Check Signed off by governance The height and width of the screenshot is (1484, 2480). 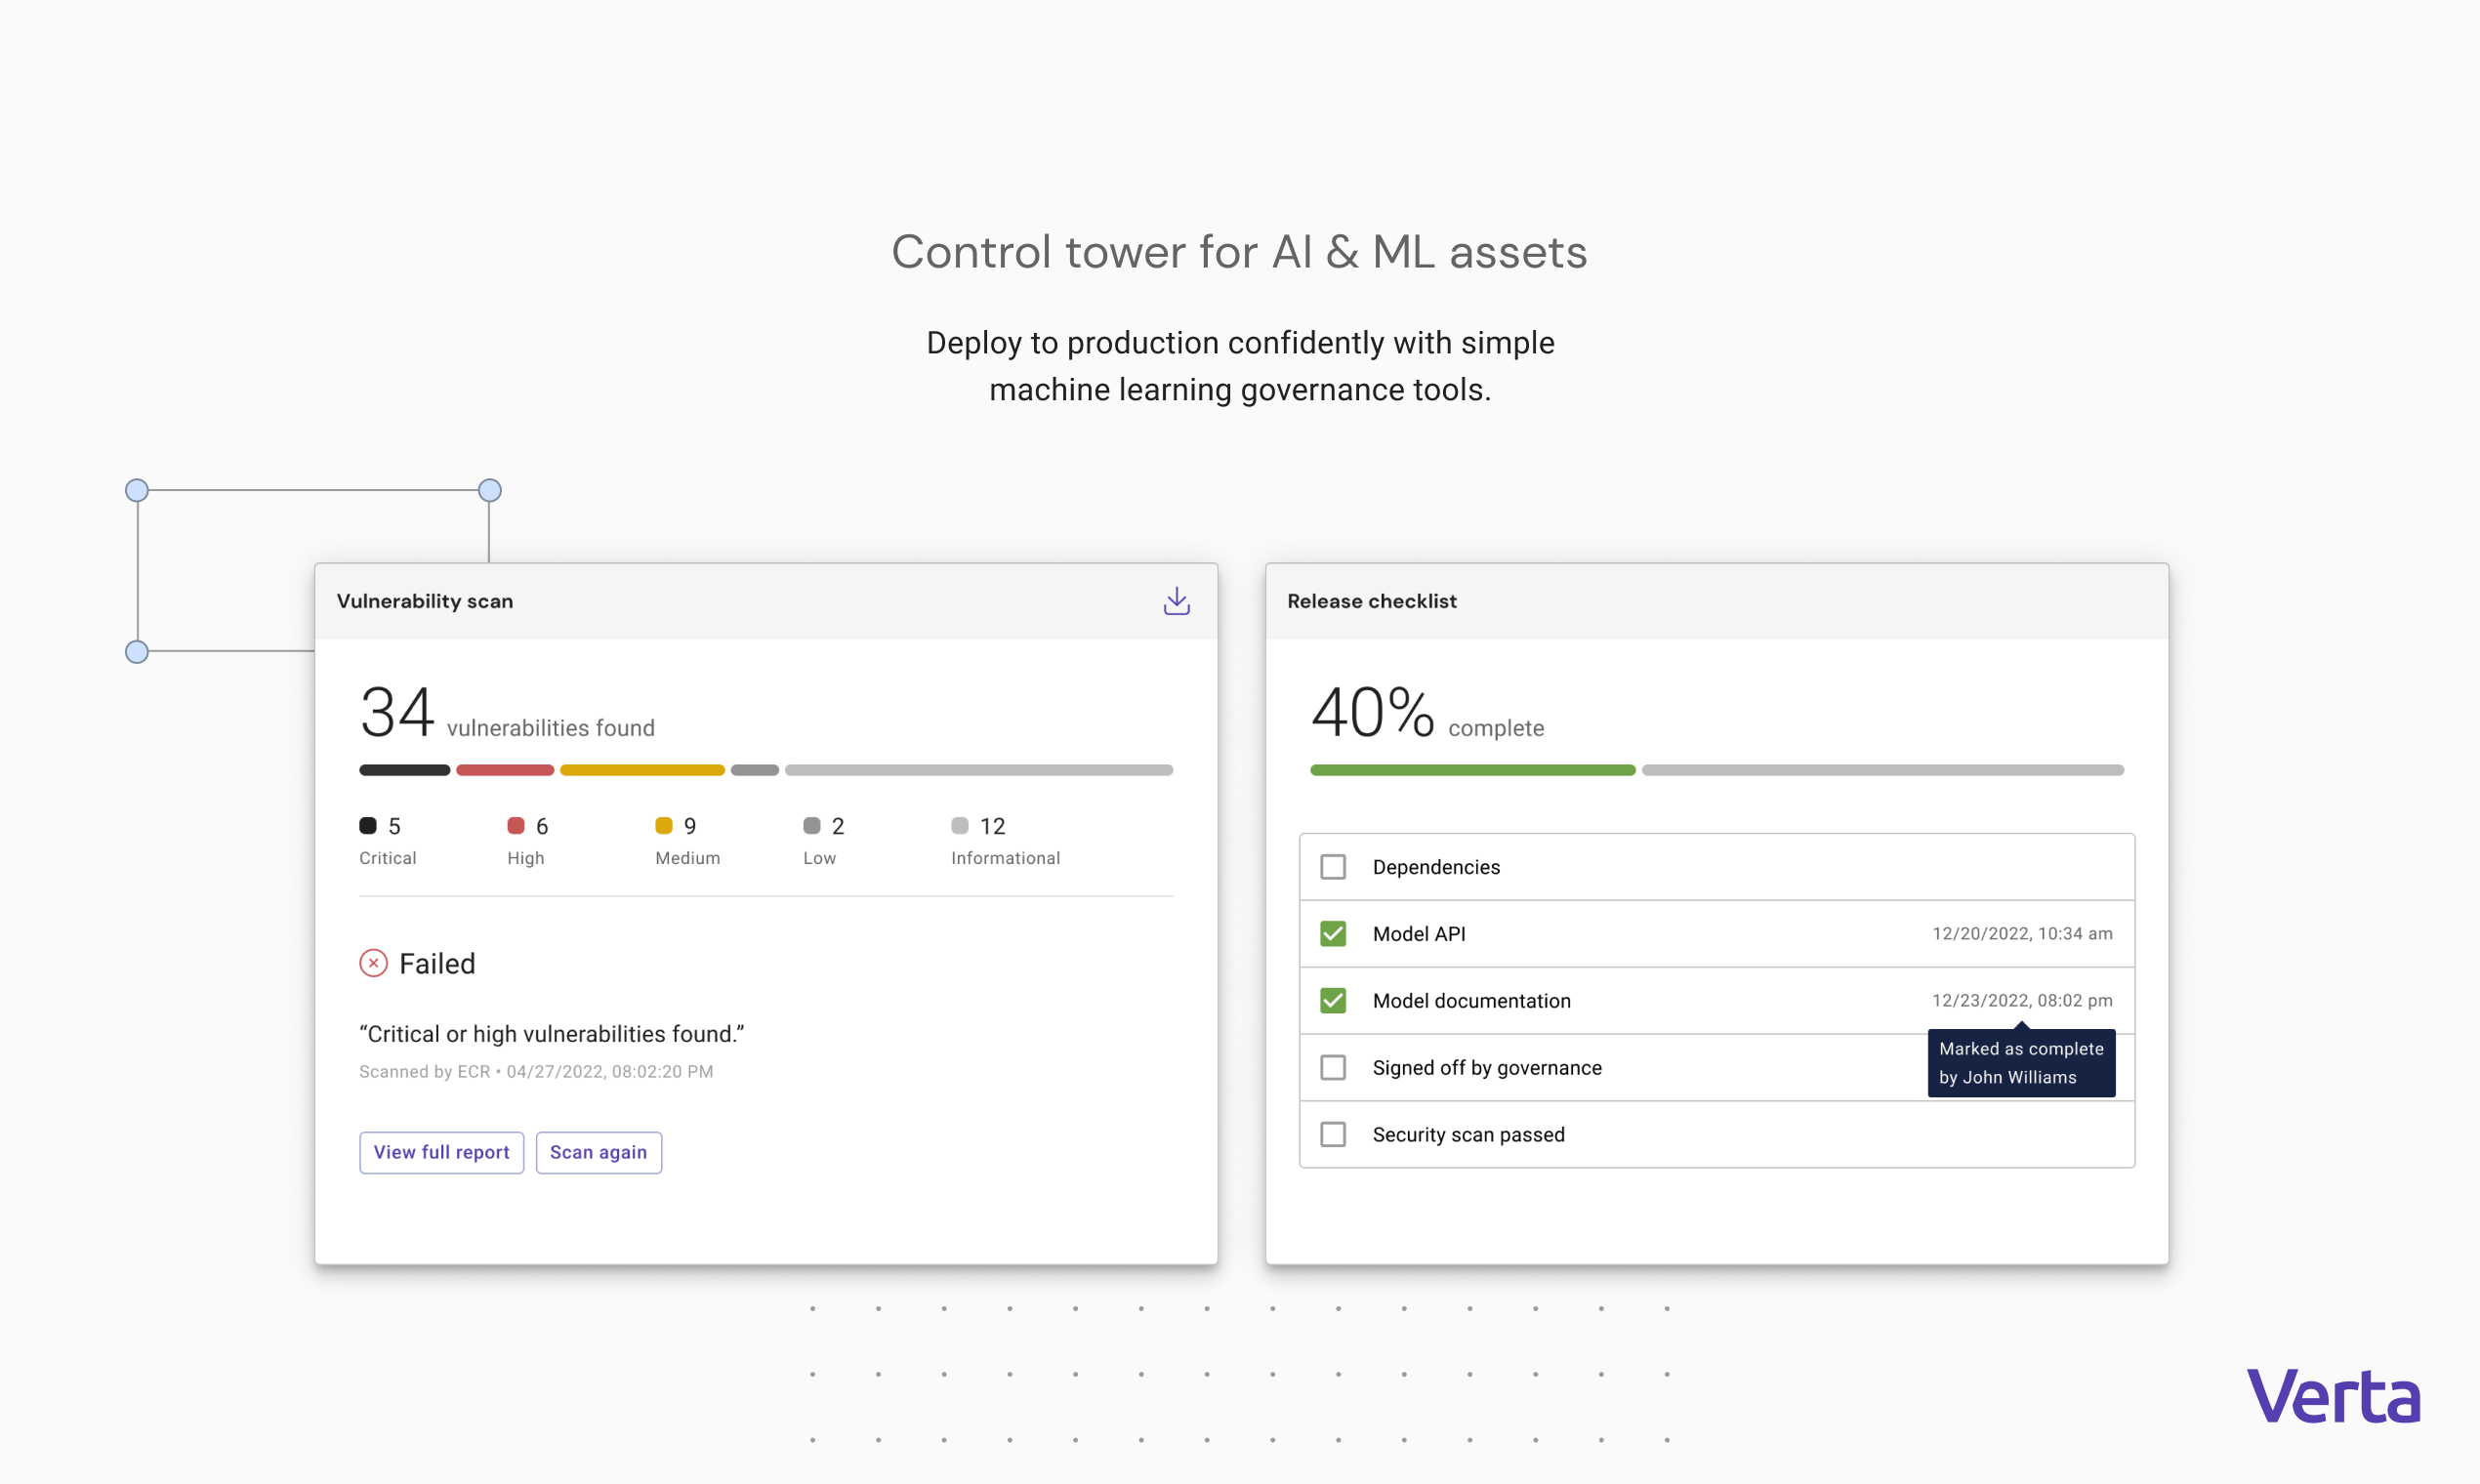tap(1332, 1067)
